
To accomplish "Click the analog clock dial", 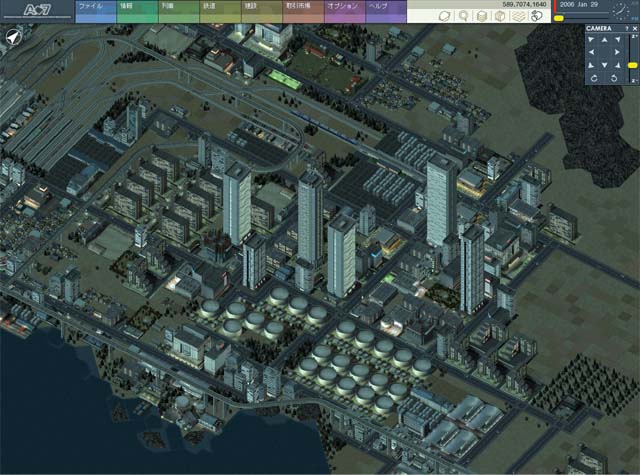I will 621,11.
